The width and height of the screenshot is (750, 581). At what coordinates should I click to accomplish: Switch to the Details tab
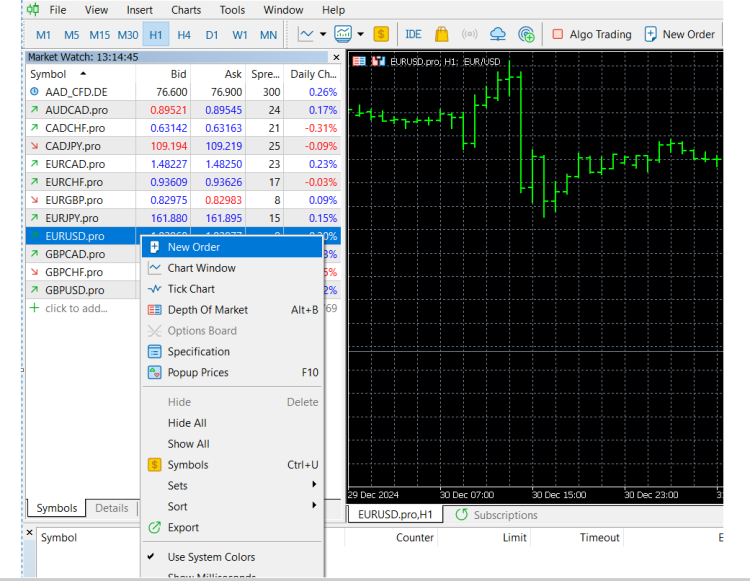click(111, 508)
